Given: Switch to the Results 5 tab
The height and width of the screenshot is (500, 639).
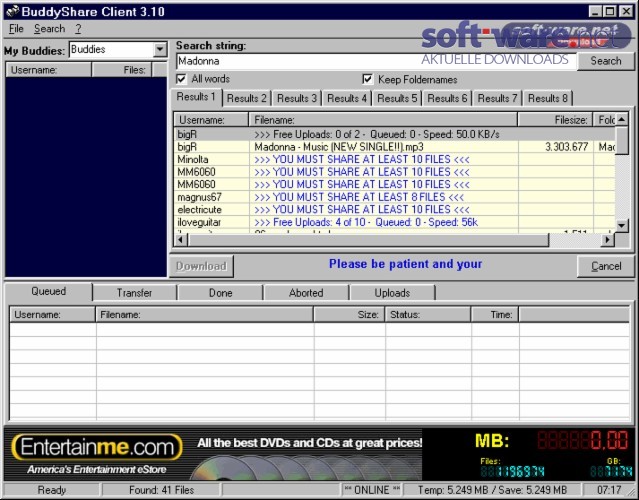Looking at the screenshot, I should click(397, 98).
